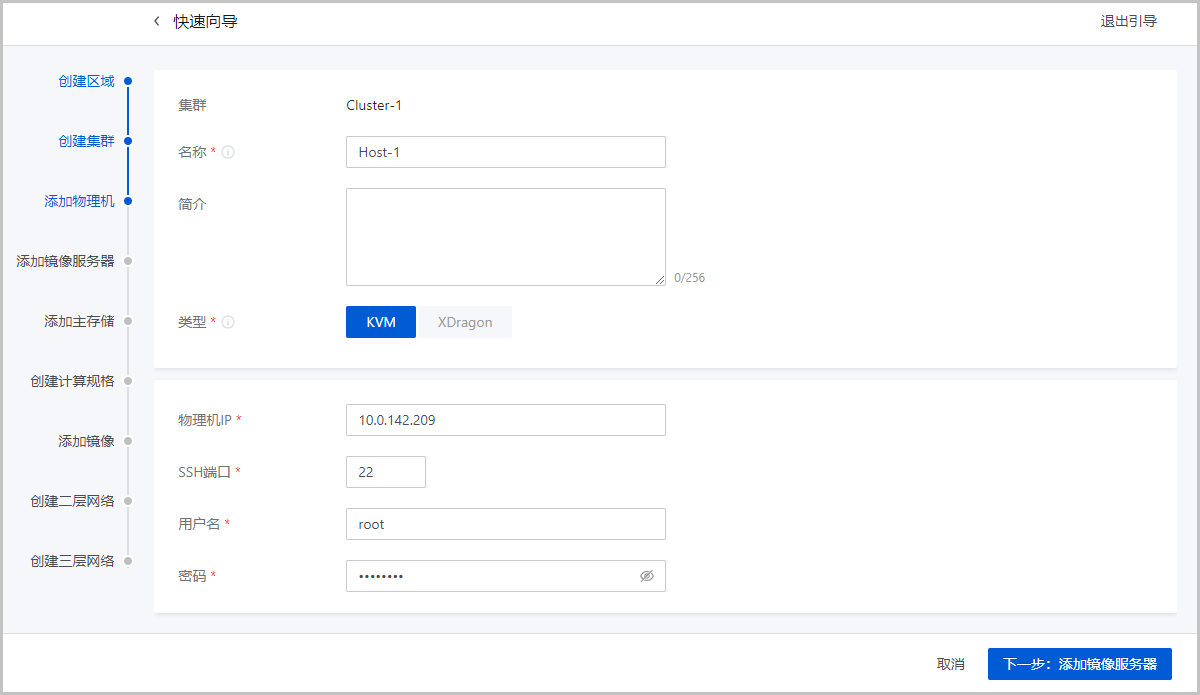Viewport: 1200px width, 695px height.
Task: Click the 物理机IP input field
Action: pyautogui.click(x=505, y=420)
